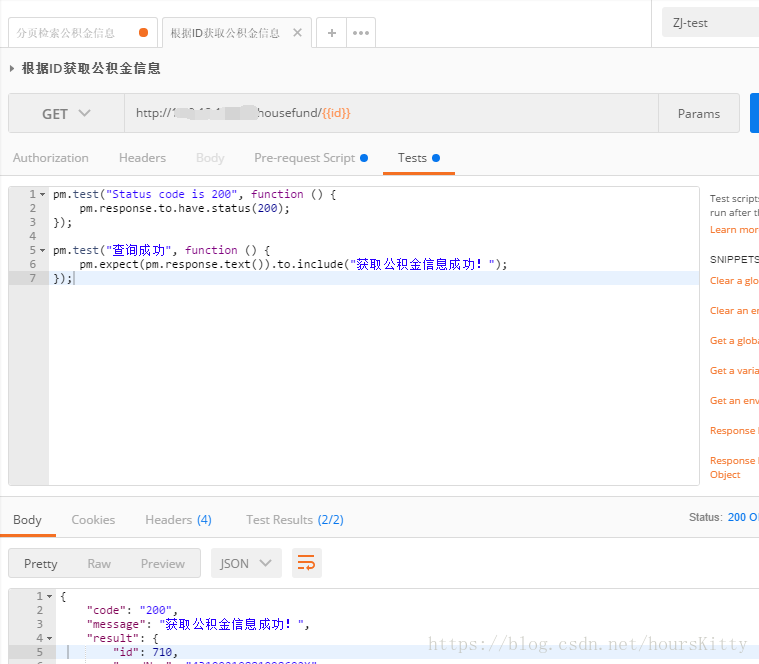Click the blue Send button edge
This screenshot has height=664, width=759.
point(754,113)
